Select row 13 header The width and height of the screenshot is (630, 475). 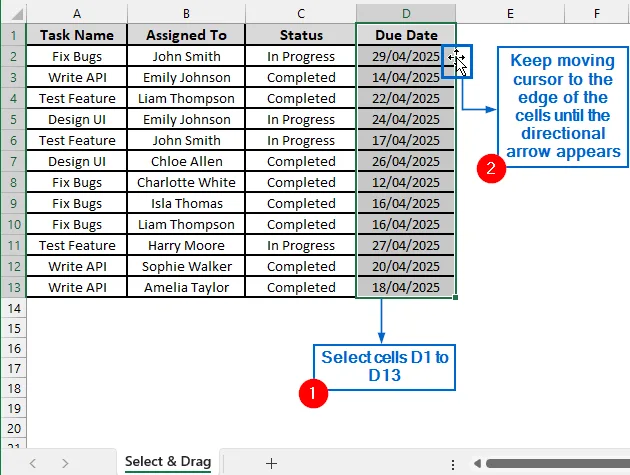14,287
